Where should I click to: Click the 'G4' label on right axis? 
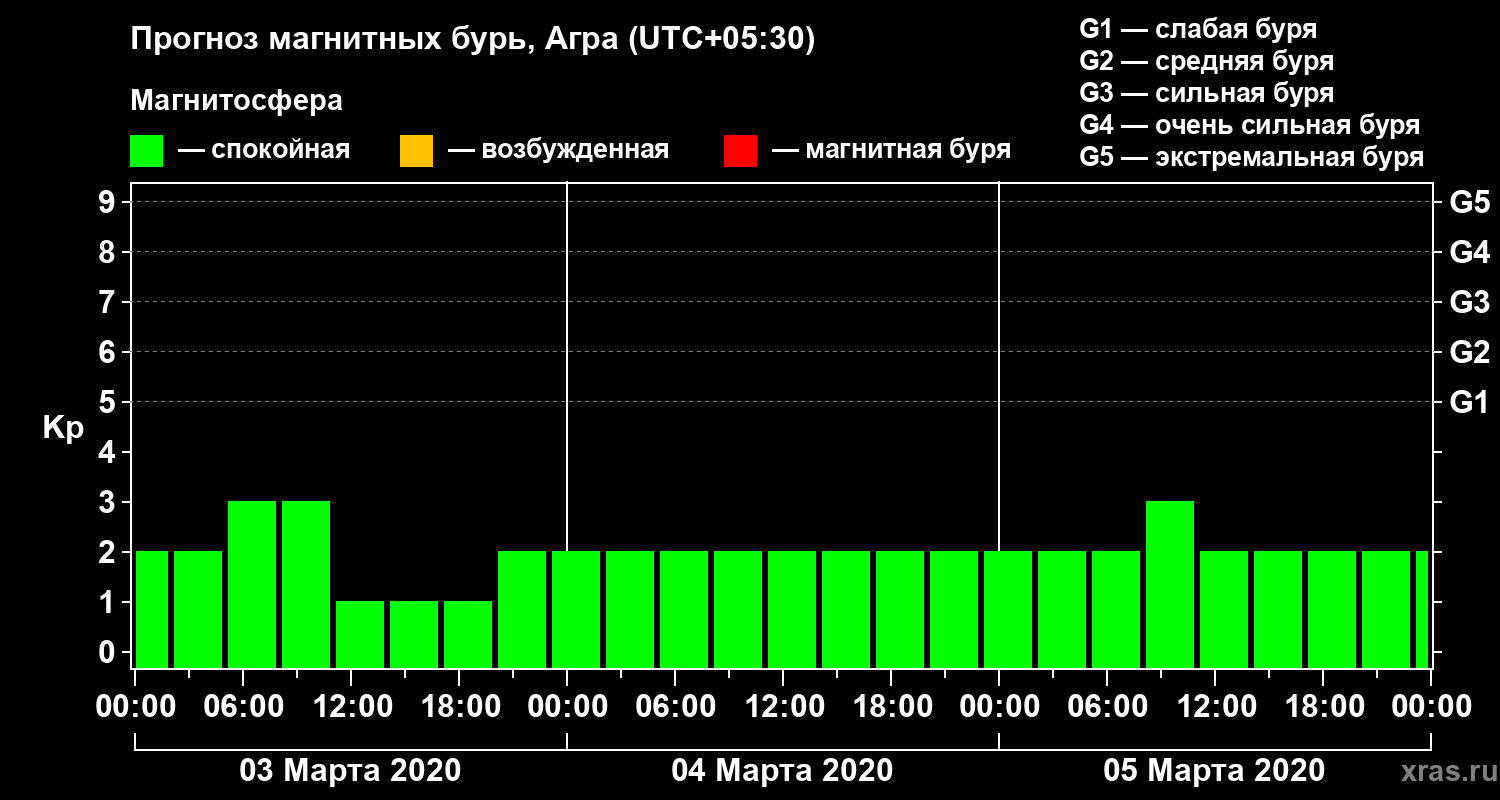(1469, 252)
